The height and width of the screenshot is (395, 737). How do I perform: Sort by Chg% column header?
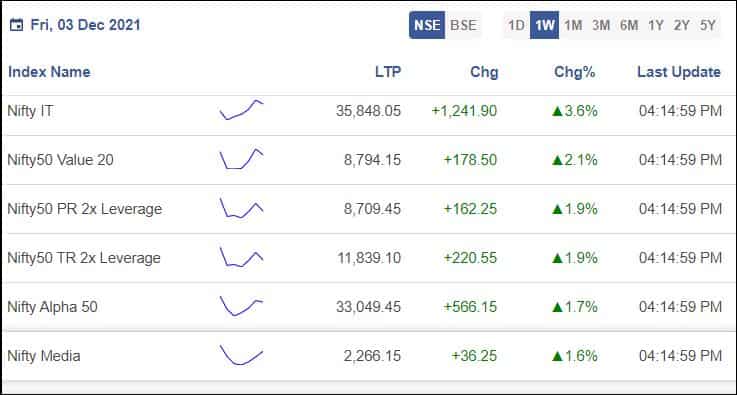[x=574, y=72]
